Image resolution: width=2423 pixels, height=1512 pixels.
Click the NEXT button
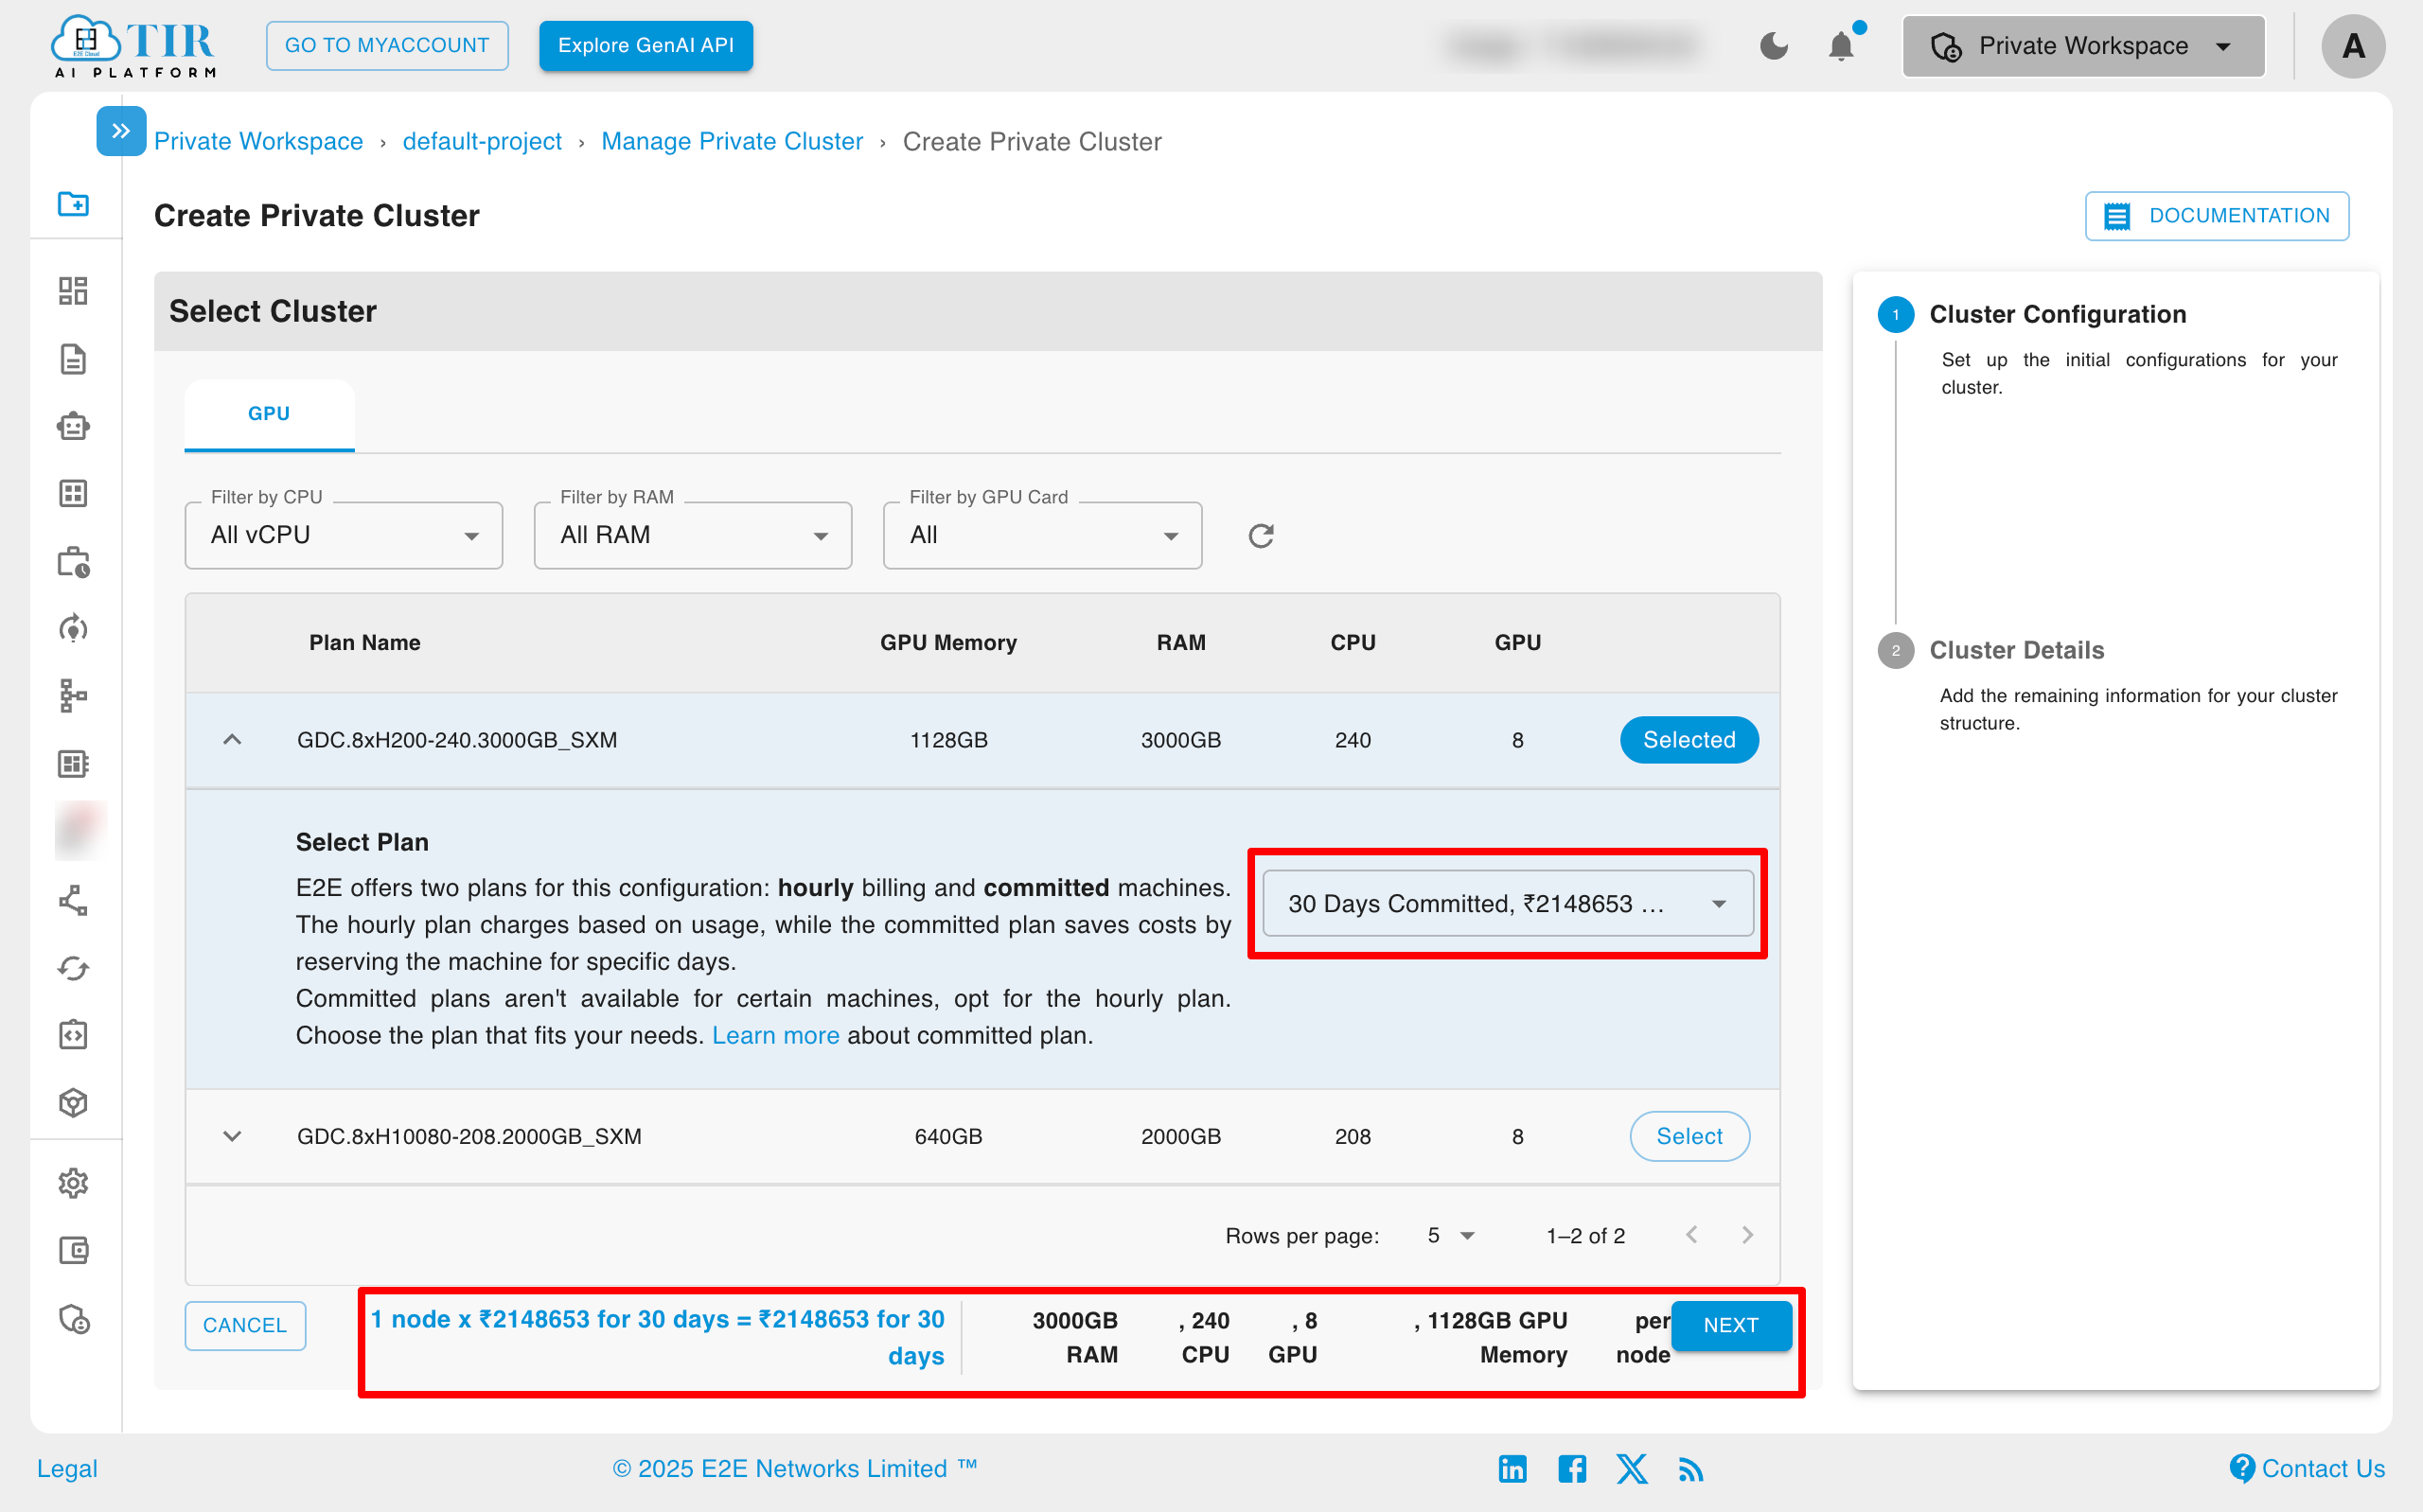tap(1731, 1325)
